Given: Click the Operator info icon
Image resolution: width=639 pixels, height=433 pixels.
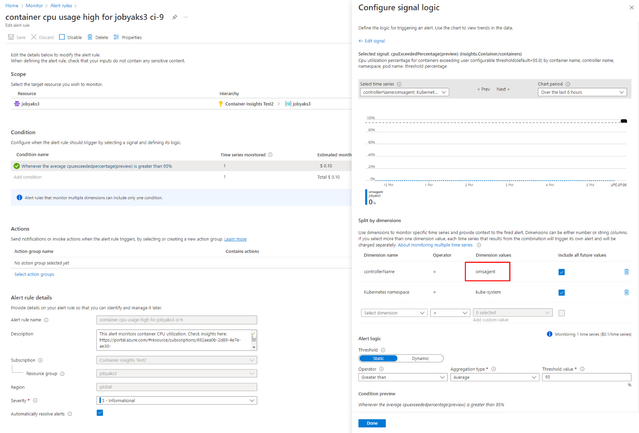Looking at the screenshot, I should [x=381, y=369].
